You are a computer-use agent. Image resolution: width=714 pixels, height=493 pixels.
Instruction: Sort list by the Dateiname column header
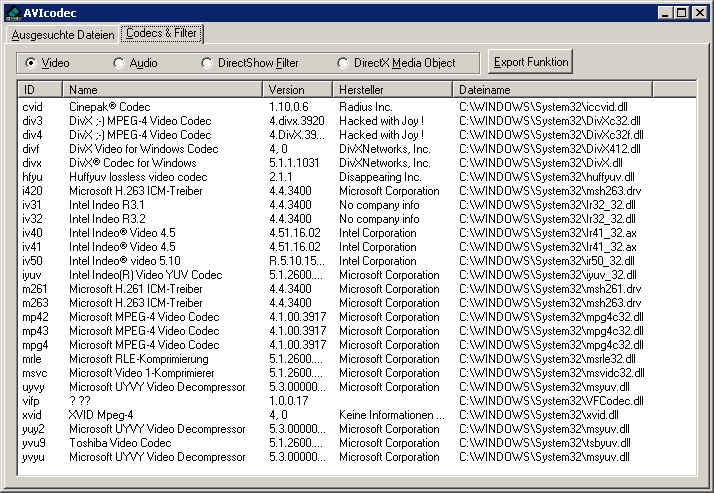(553, 90)
